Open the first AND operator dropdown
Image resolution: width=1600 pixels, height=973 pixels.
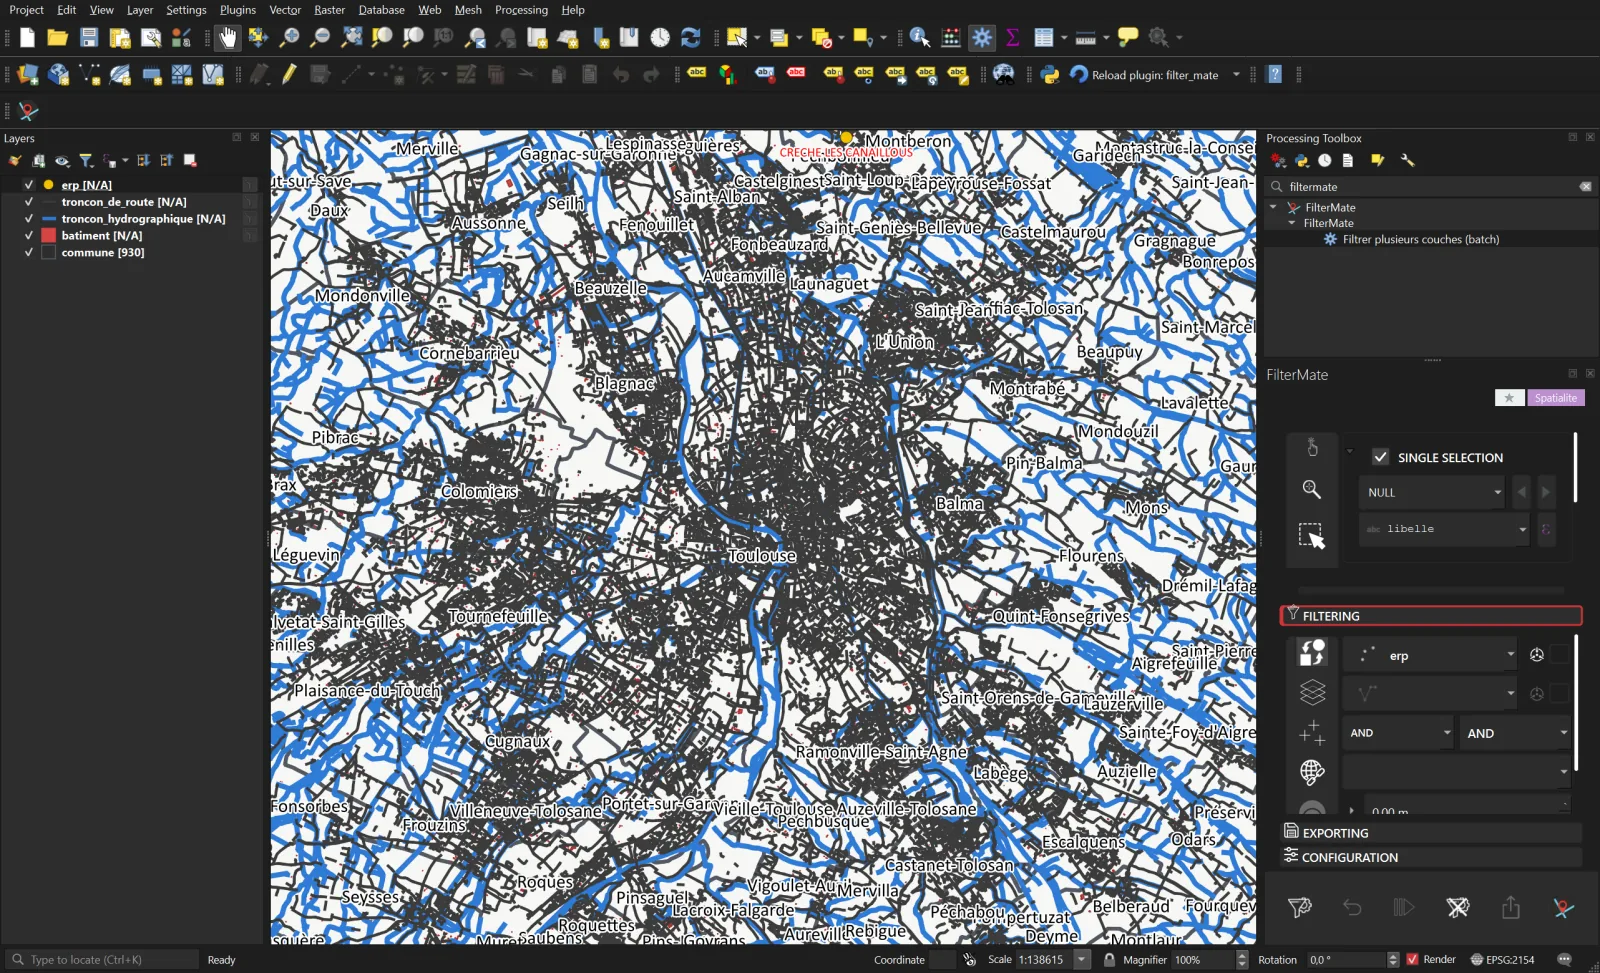(1397, 733)
